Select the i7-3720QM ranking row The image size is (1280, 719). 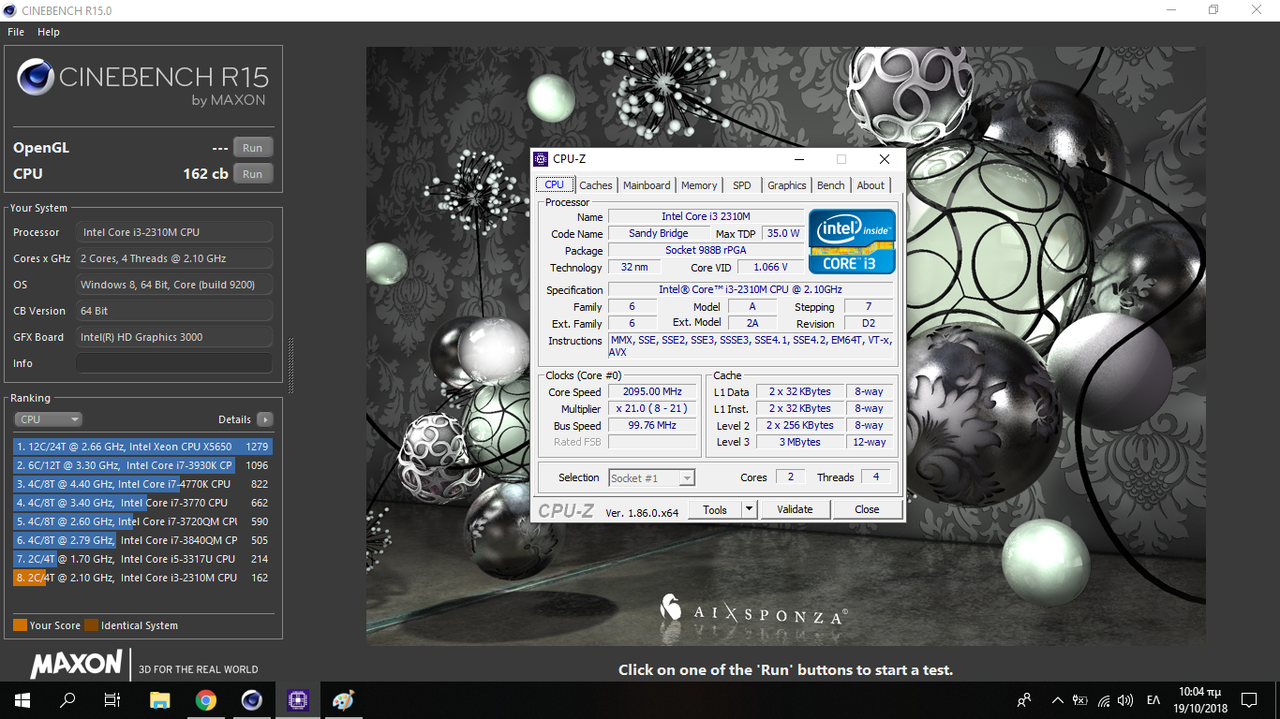(143, 521)
